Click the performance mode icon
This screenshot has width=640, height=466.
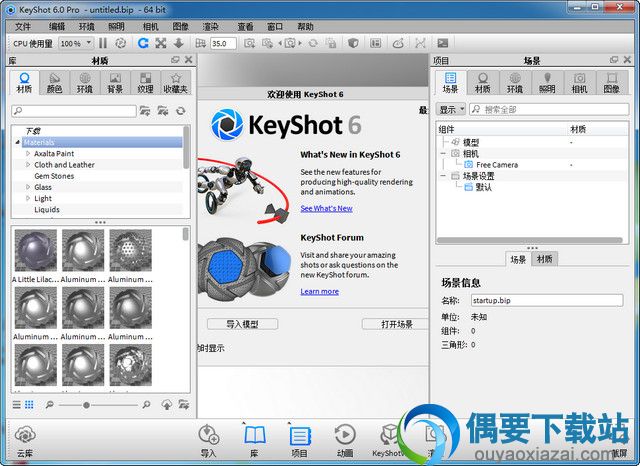(x=120, y=43)
